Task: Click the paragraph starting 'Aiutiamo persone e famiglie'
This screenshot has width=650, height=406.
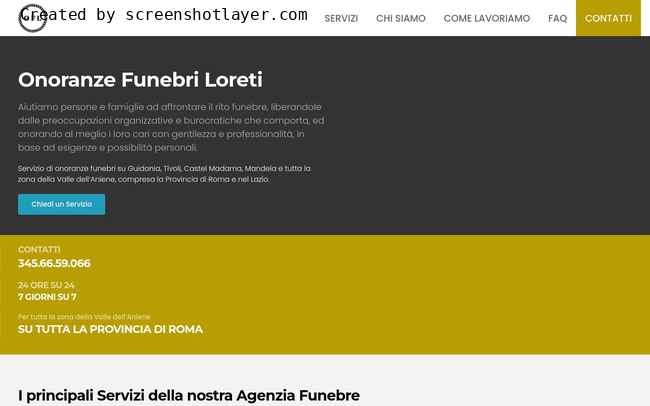Action: [x=171, y=127]
